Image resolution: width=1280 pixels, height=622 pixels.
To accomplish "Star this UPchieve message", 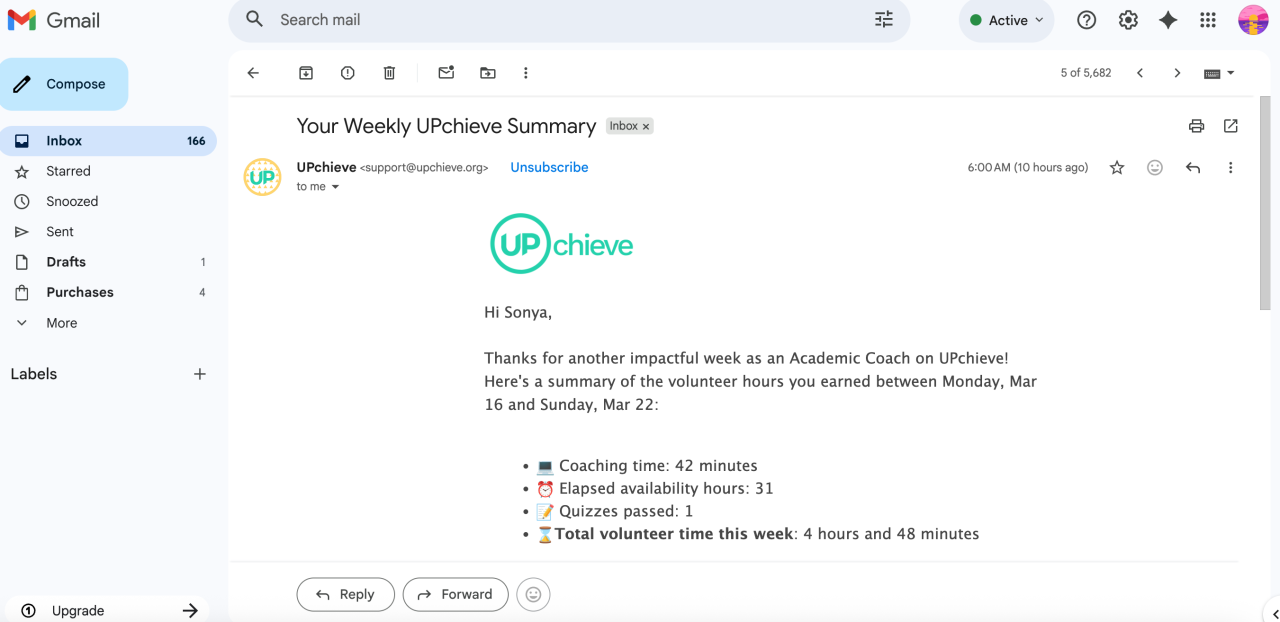I will coord(1117,168).
